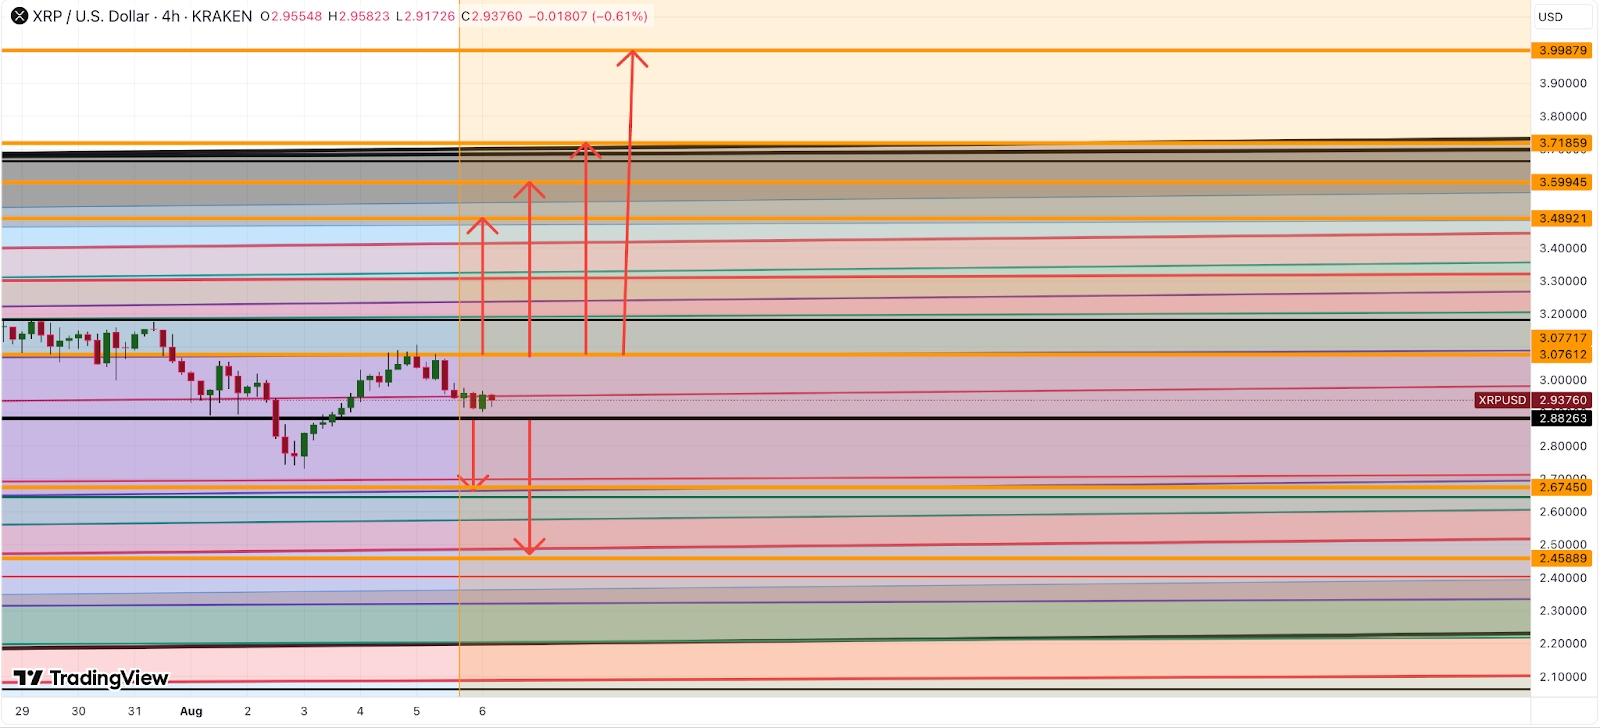Click the 3.07612 orange price label
Screen dimensions: 1600x728
pyautogui.click(x=1562, y=354)
